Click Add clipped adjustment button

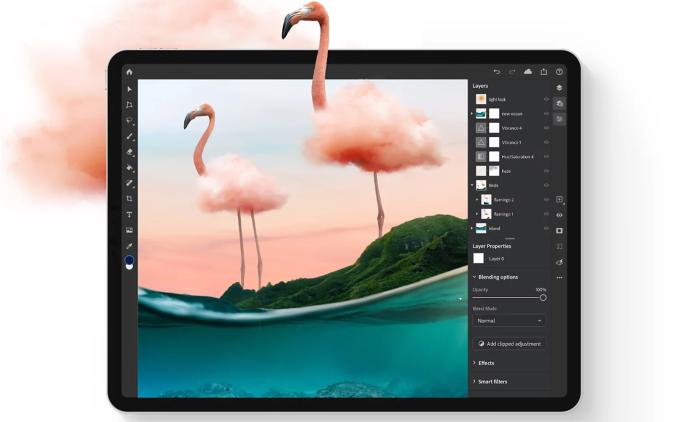[x=510, y=344]
